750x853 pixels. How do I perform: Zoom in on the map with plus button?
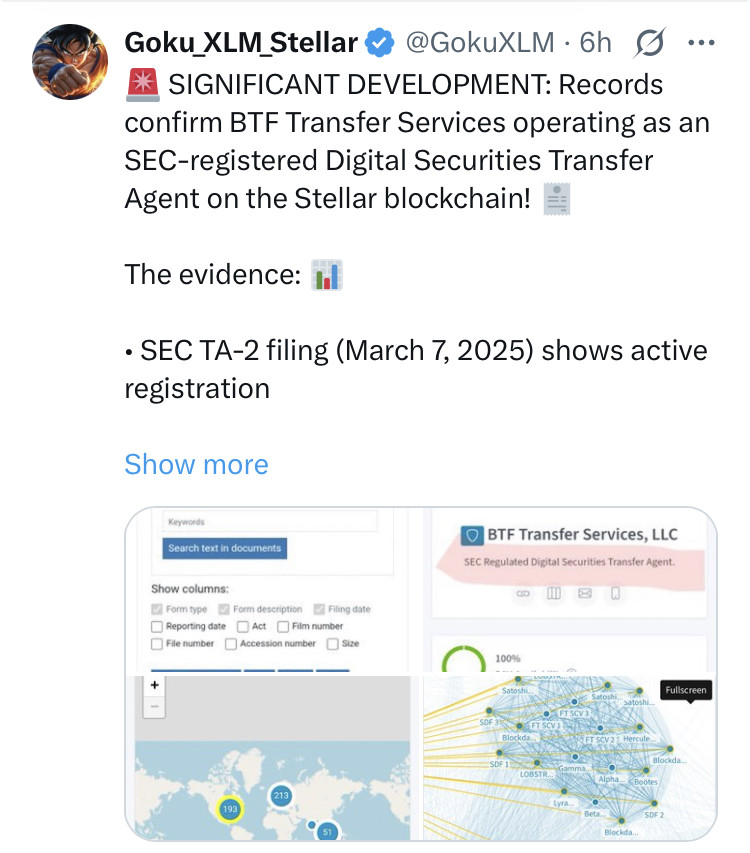click(155, 686)
